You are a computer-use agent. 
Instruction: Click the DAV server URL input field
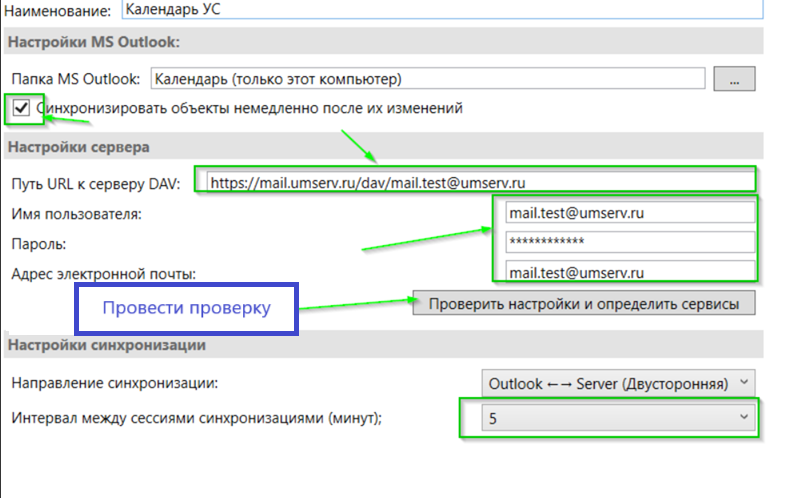(475, 182)
